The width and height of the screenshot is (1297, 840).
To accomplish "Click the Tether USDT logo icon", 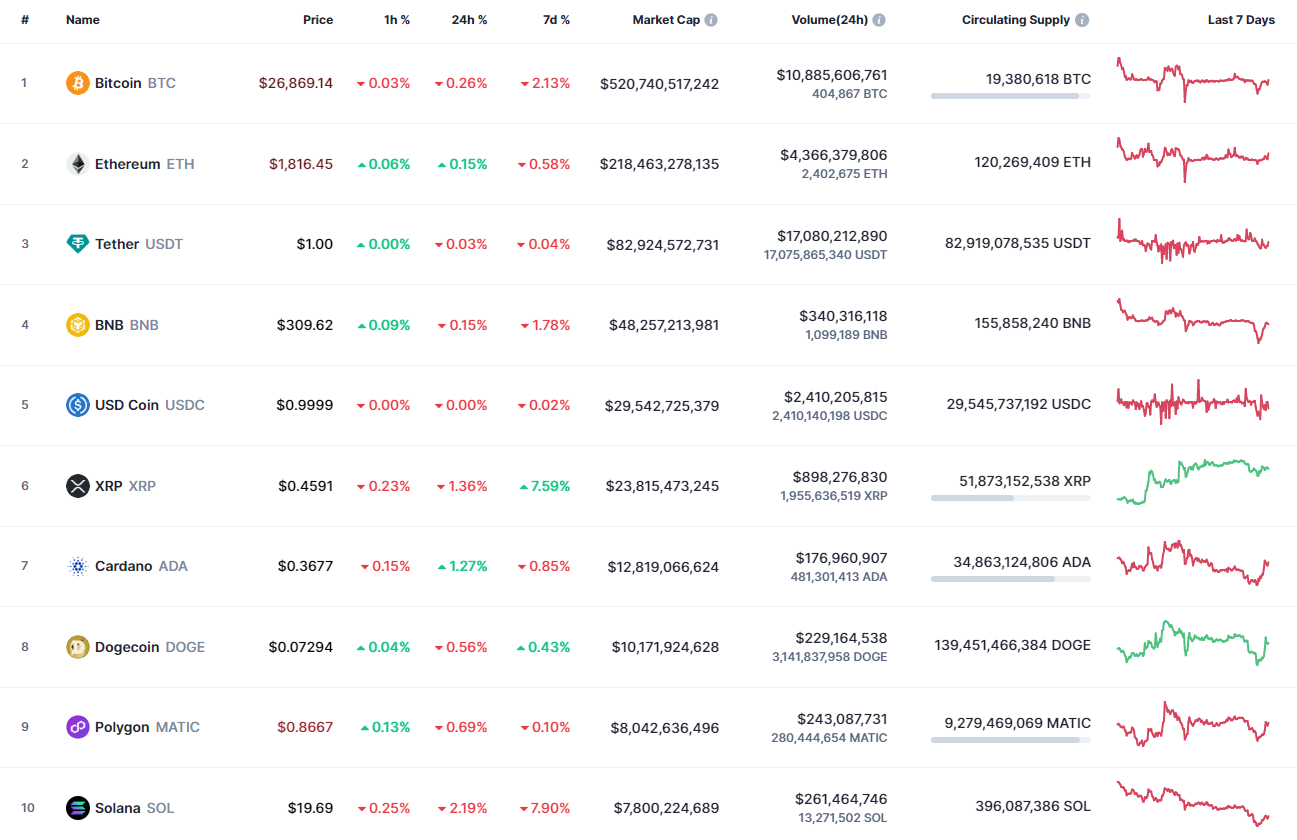I will coord(76,244).
